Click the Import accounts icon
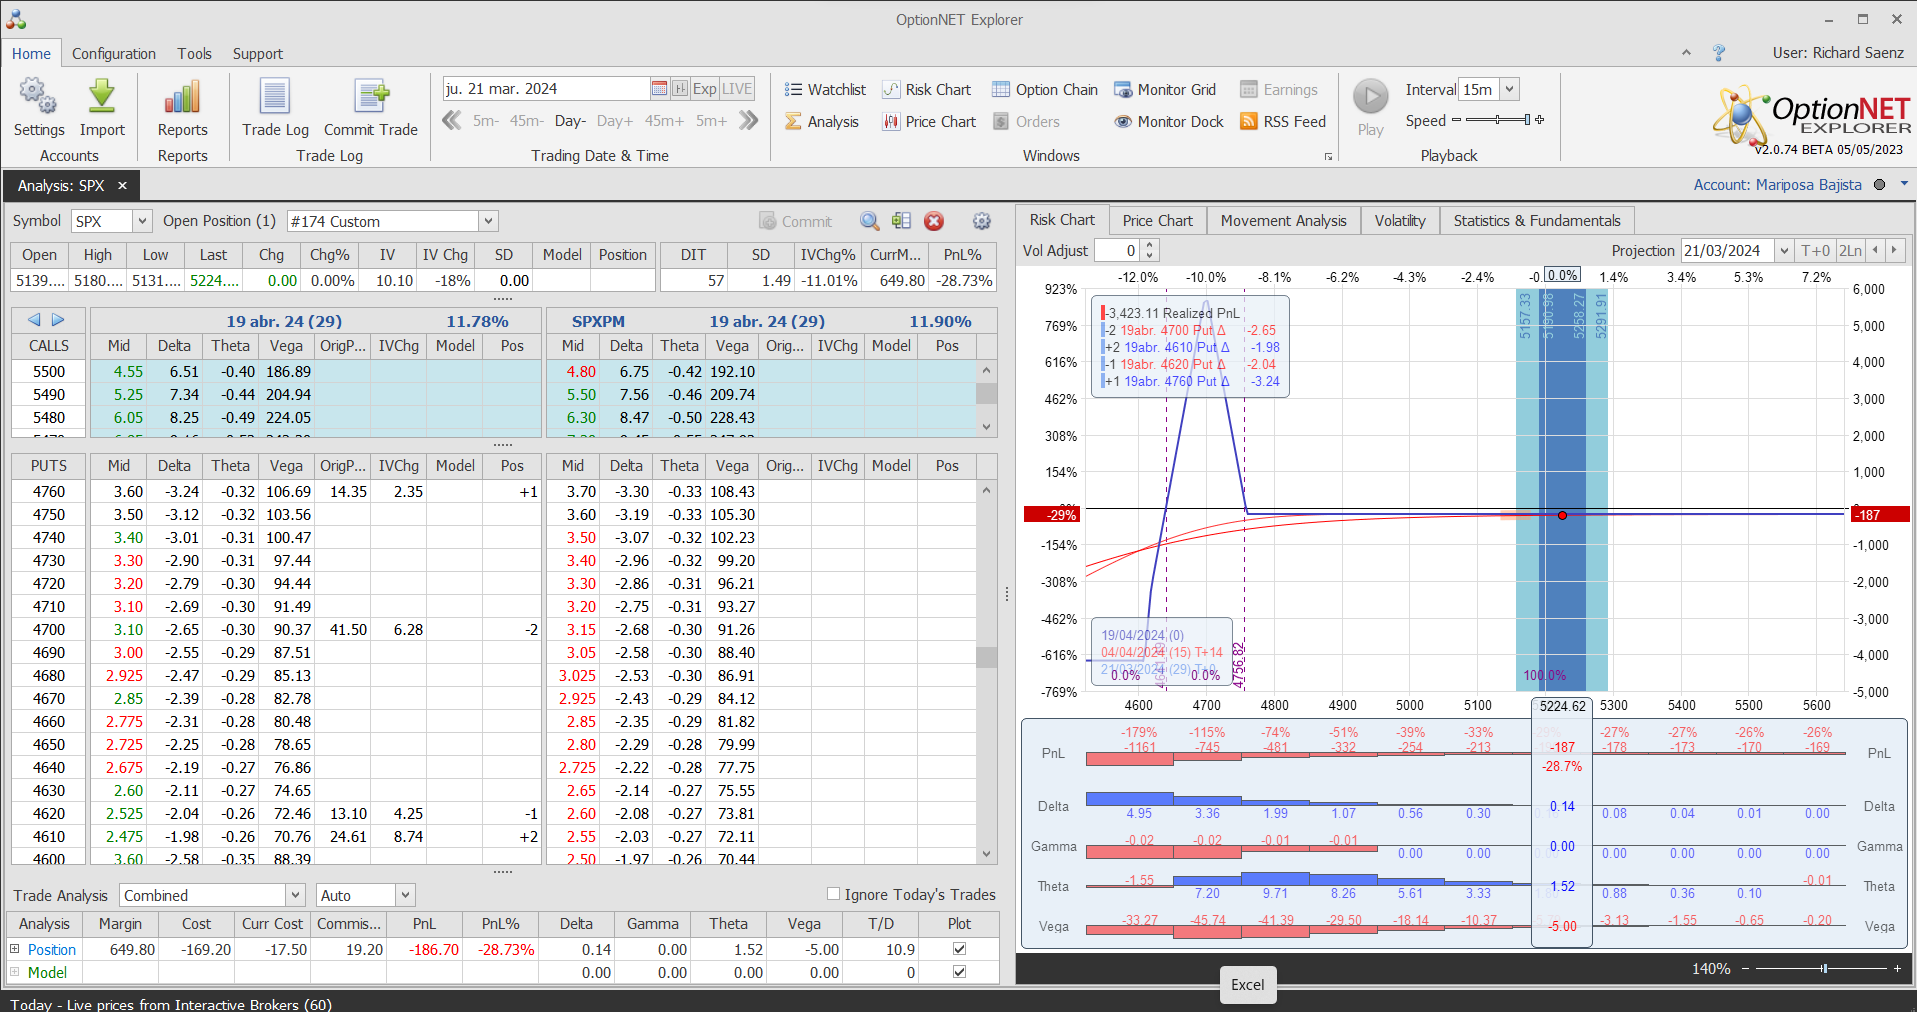Viewport: 1917px width, 1012px height. (x=102, y=98)
